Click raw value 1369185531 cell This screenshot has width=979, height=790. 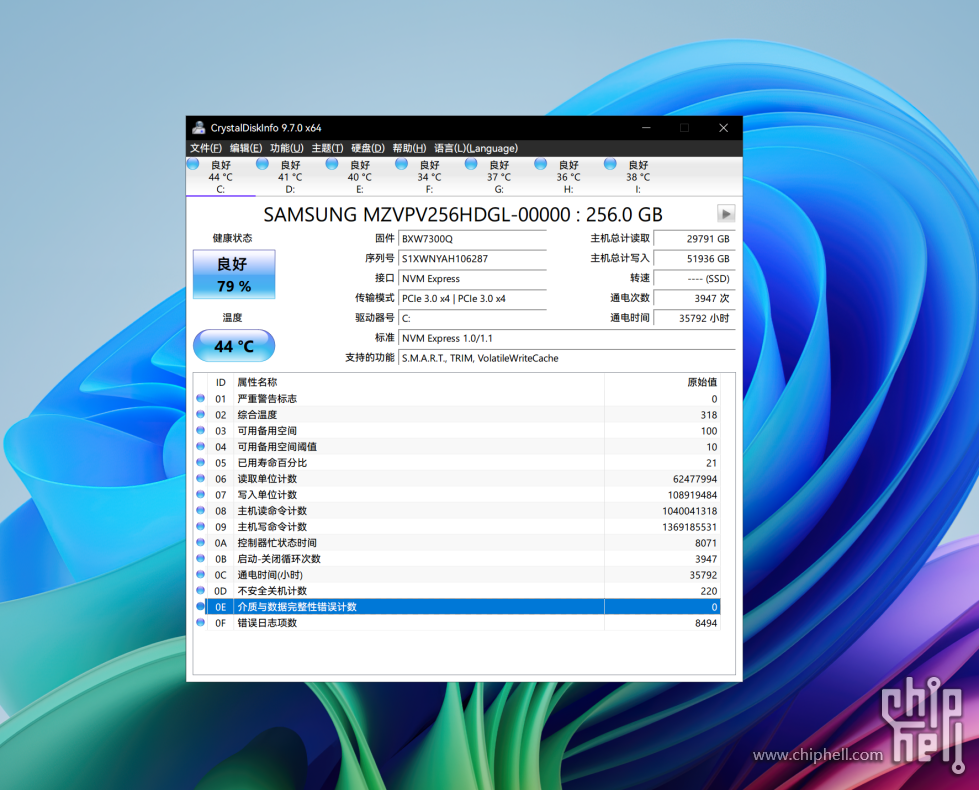(x=662, y=526)
